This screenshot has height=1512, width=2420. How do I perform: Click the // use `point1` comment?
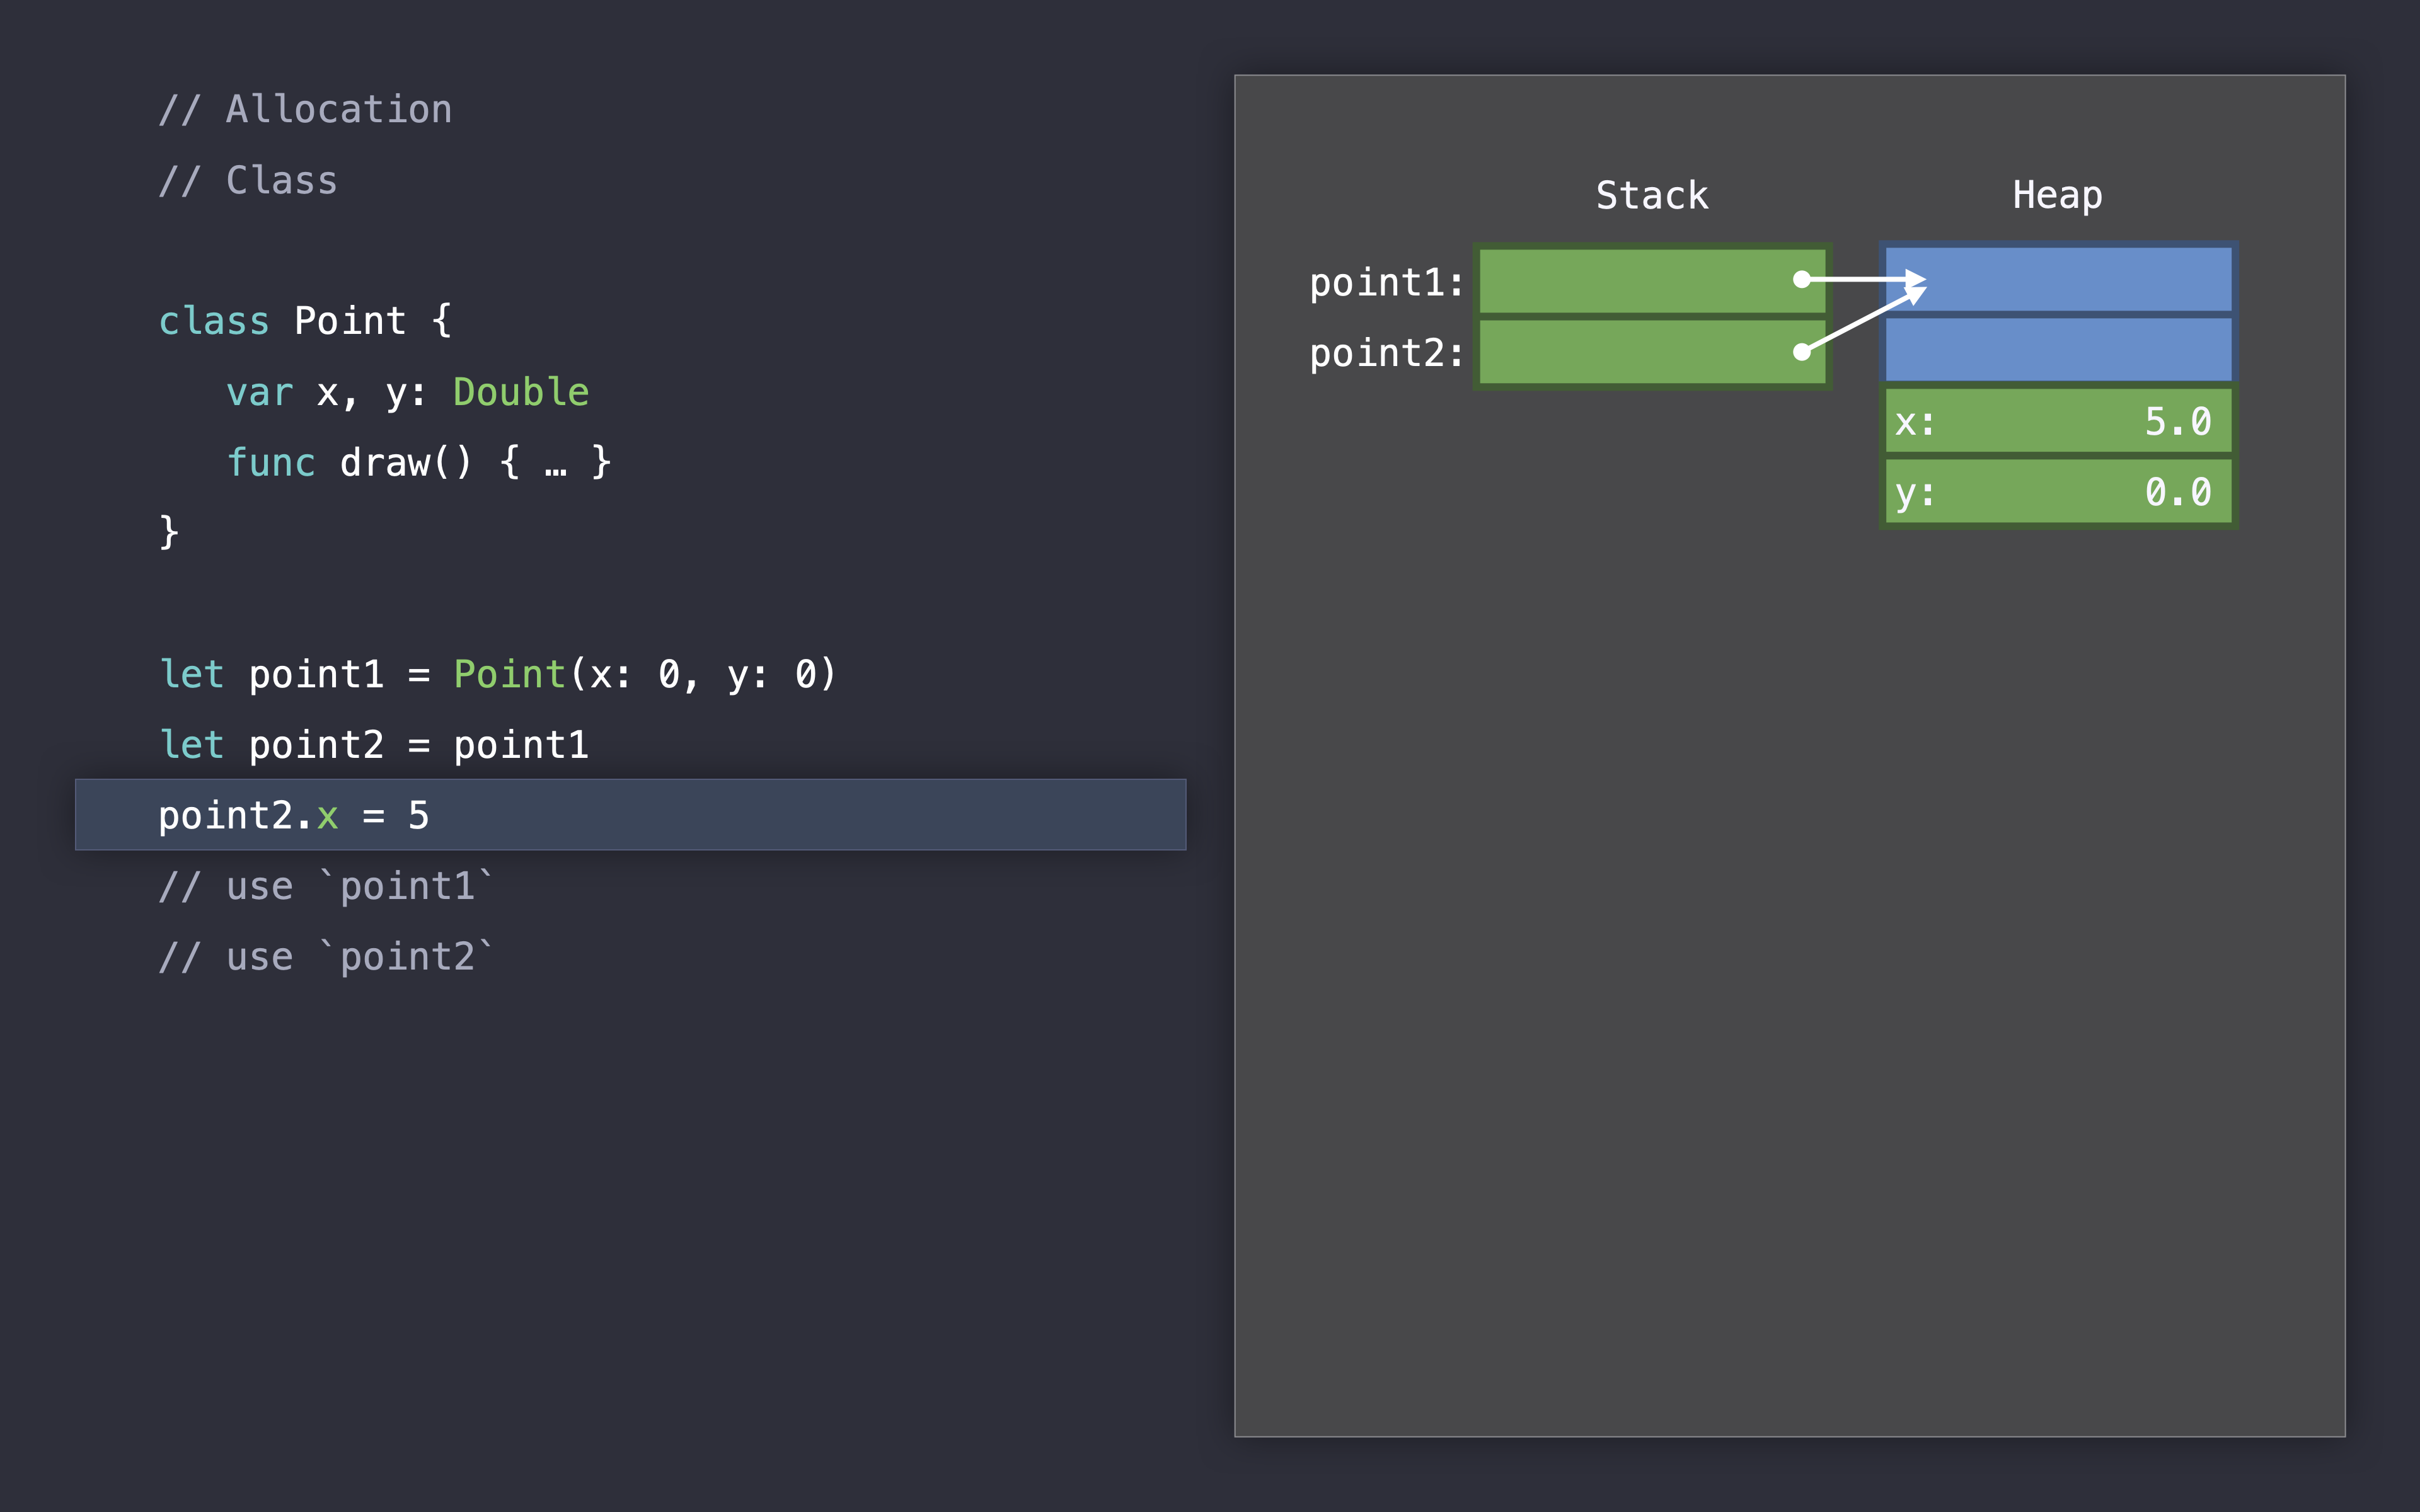(326, 887)
